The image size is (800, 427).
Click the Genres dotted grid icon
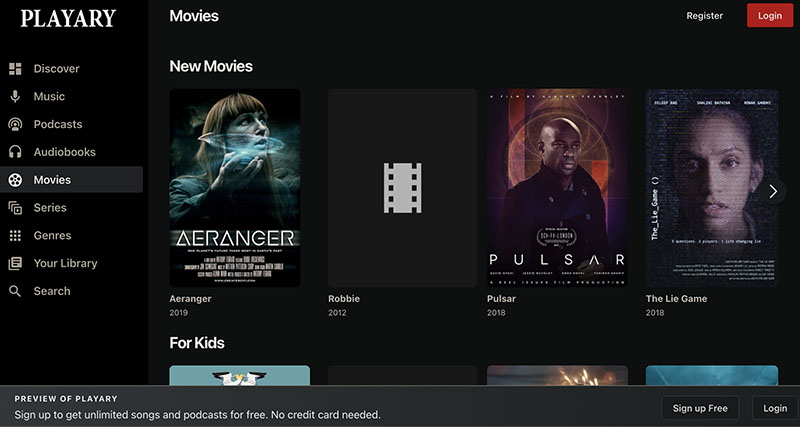[x=15, y=236]
